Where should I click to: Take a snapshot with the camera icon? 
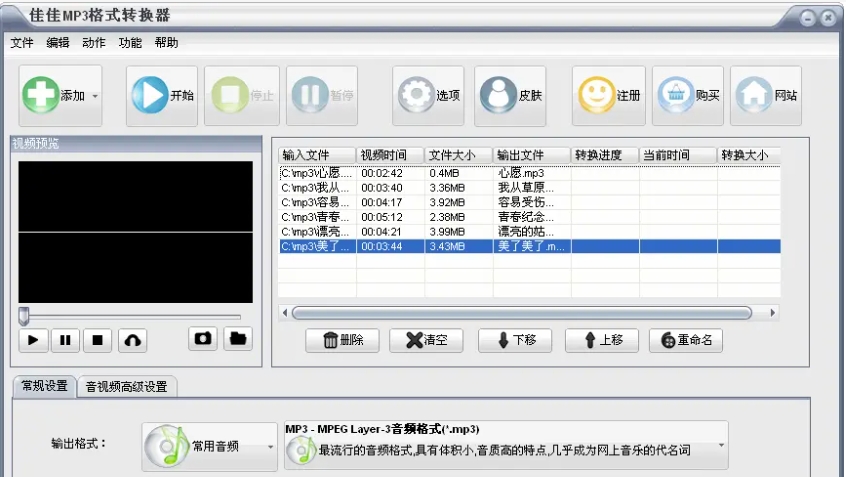[203, 338]
